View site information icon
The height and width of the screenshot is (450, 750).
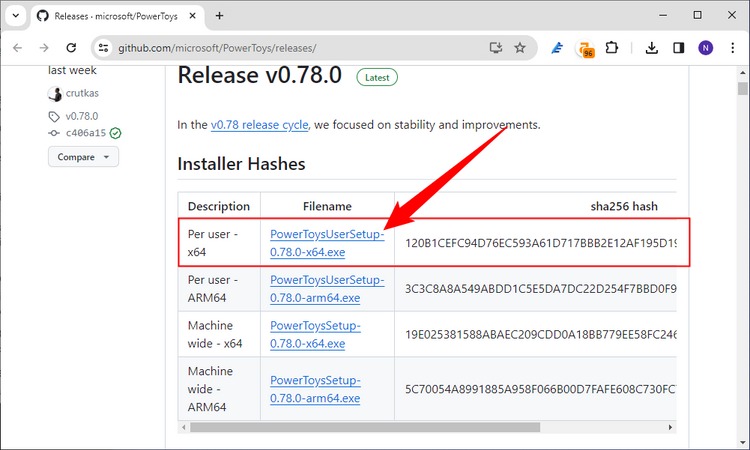click(103, 48)
